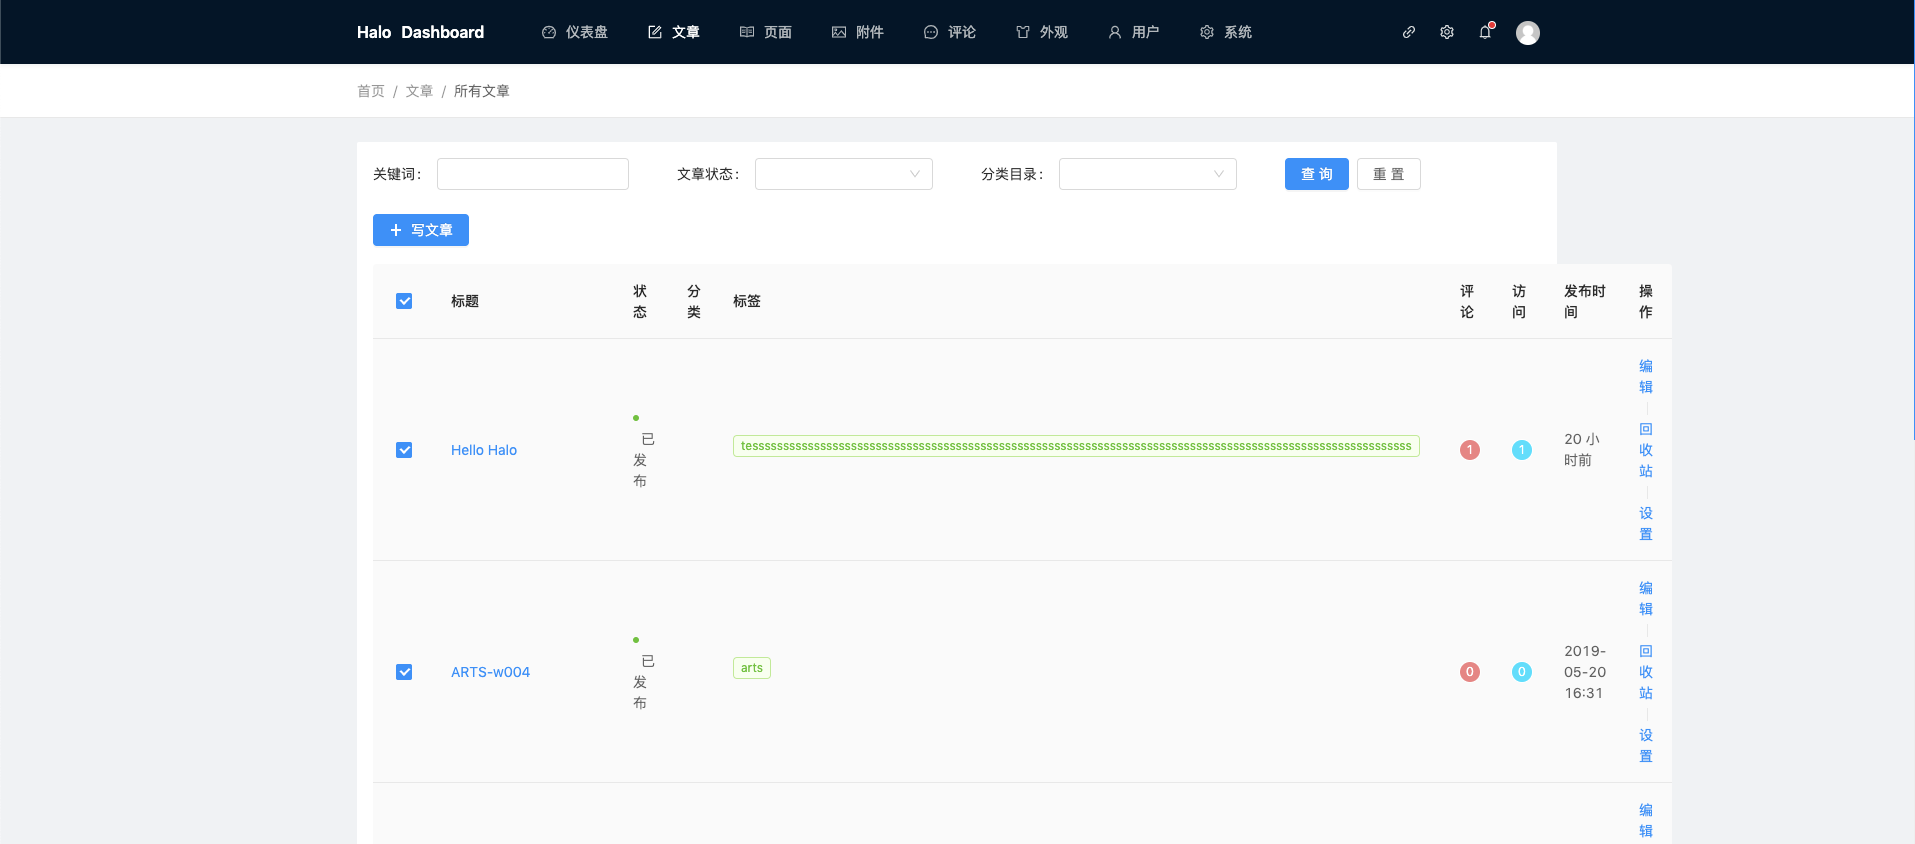Open the 仪表盘 dashboard menu
Viewport: 1915px width, 844px height.
(x=575, y=32)
